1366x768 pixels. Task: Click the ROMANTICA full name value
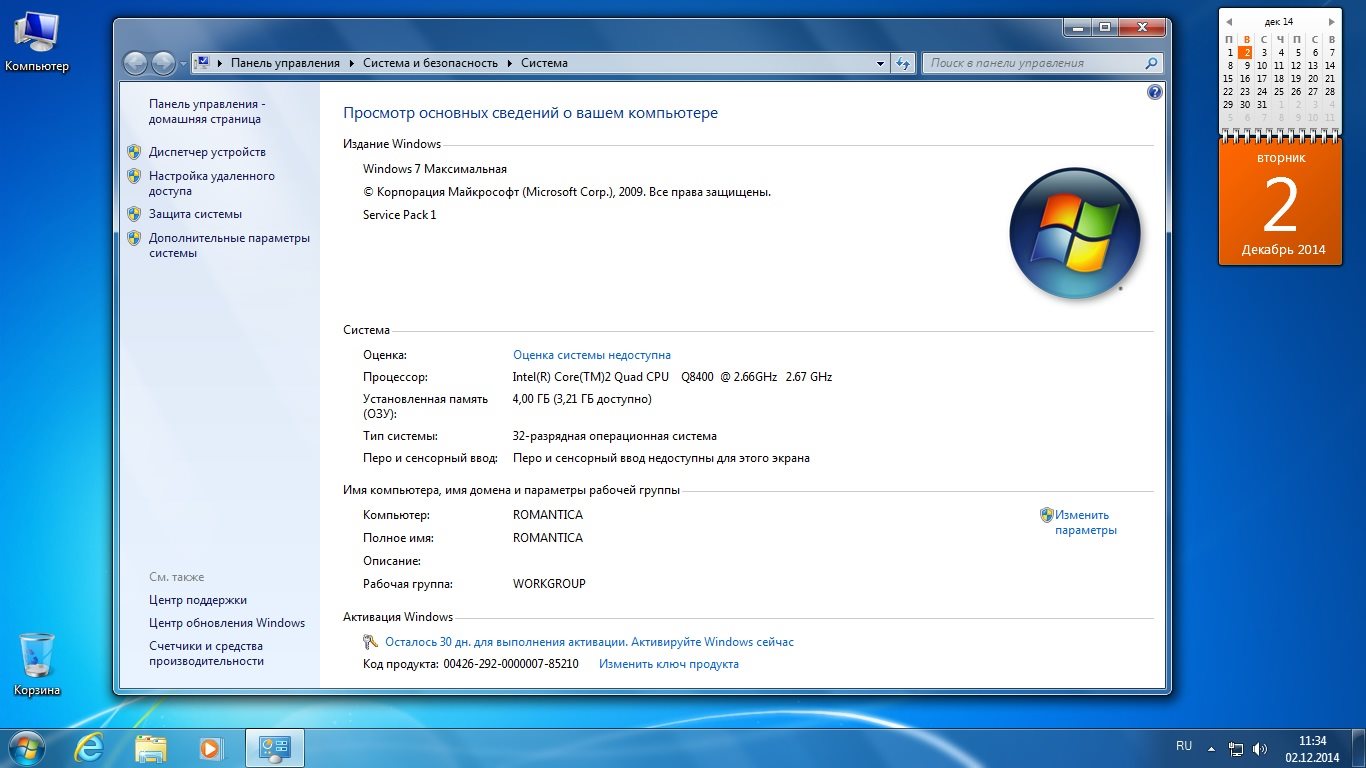coord(548,538)
